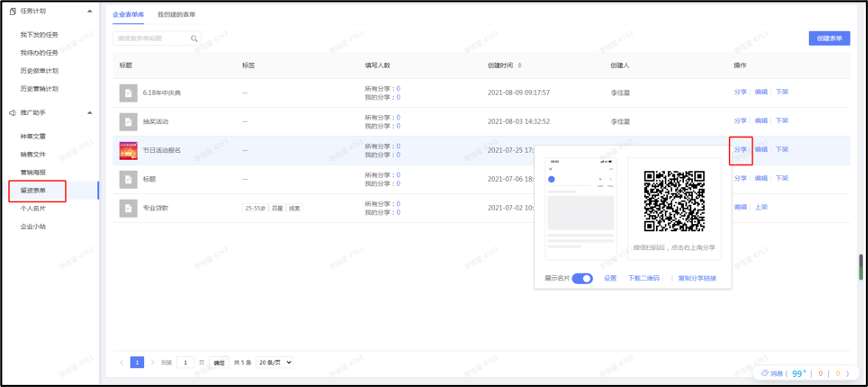
Task: Open 企业小站 in the sidebar
Action: click(x=33, y=226)
